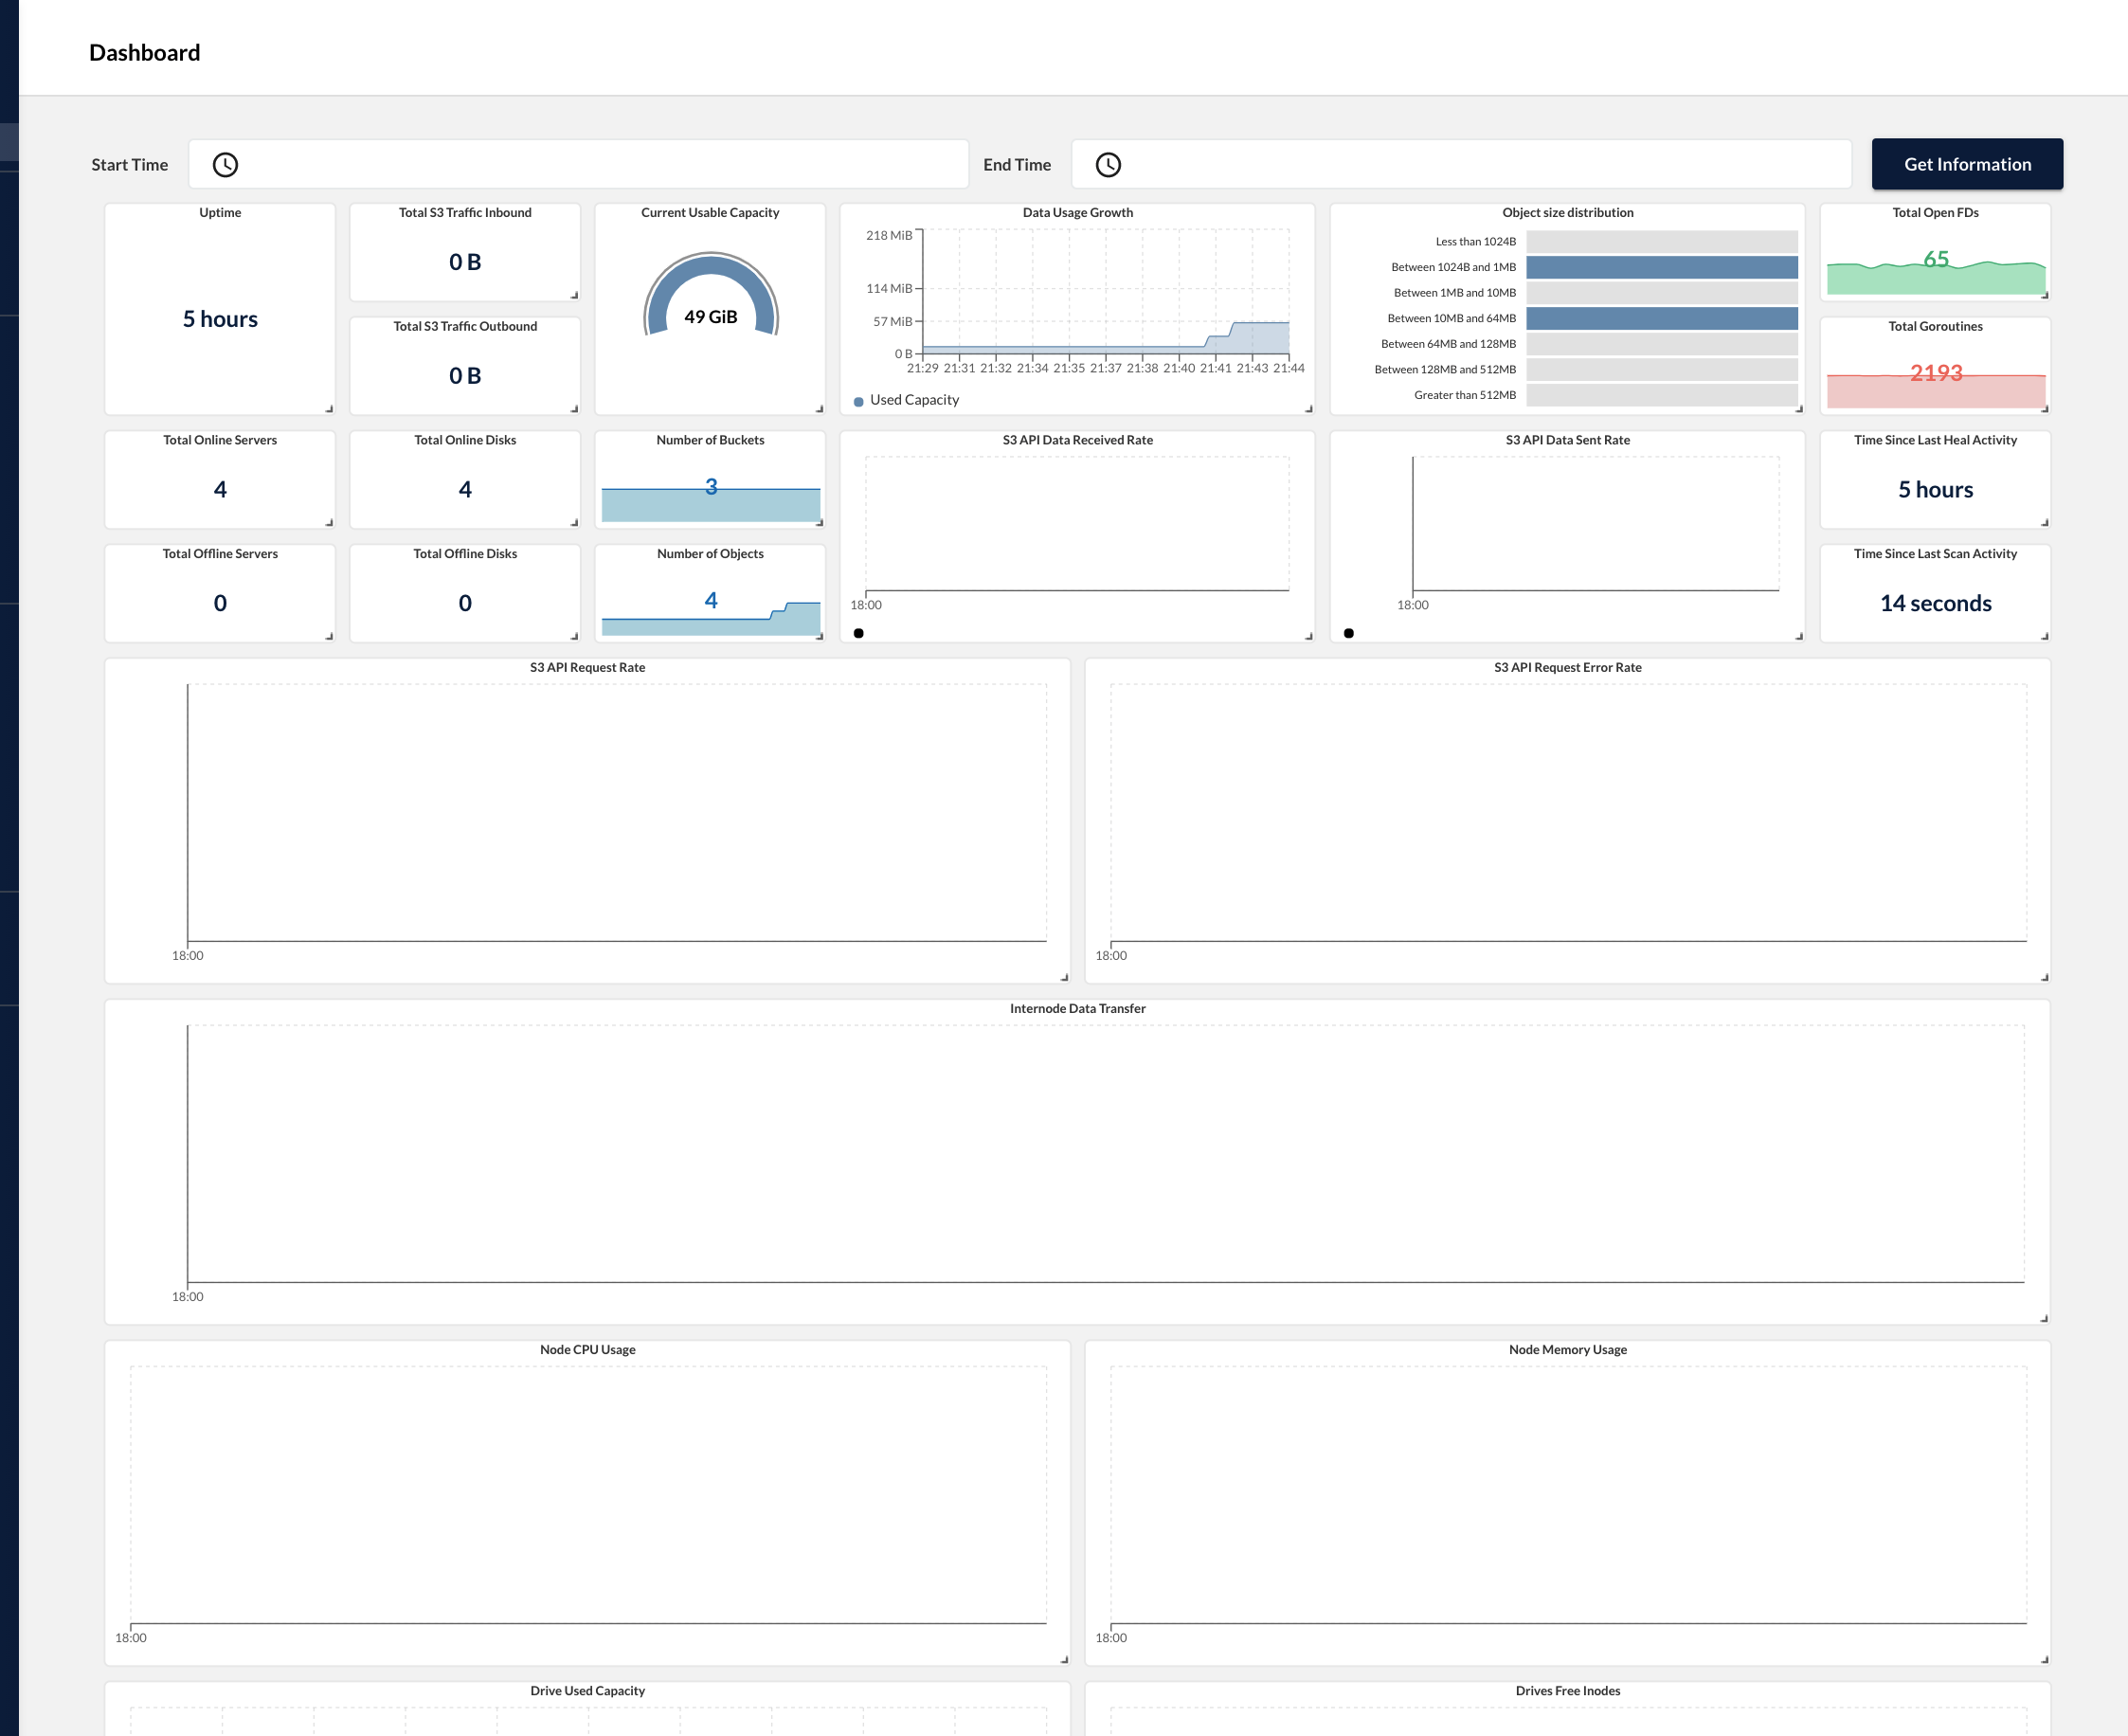Click the Total Offline Disks resize handle
This screenshot has width=2128, height=1736.
click(574, 636)
